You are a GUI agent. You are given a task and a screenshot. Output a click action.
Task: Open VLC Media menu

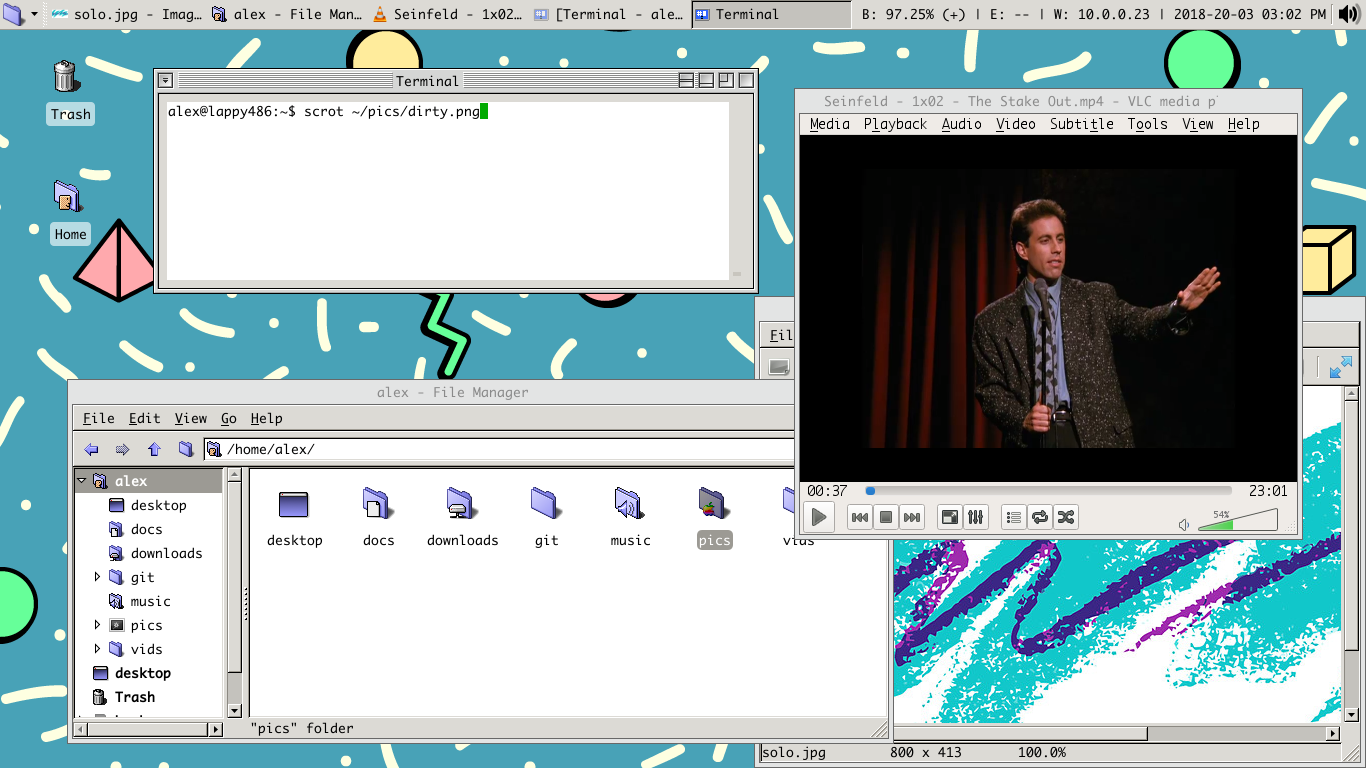829,124
